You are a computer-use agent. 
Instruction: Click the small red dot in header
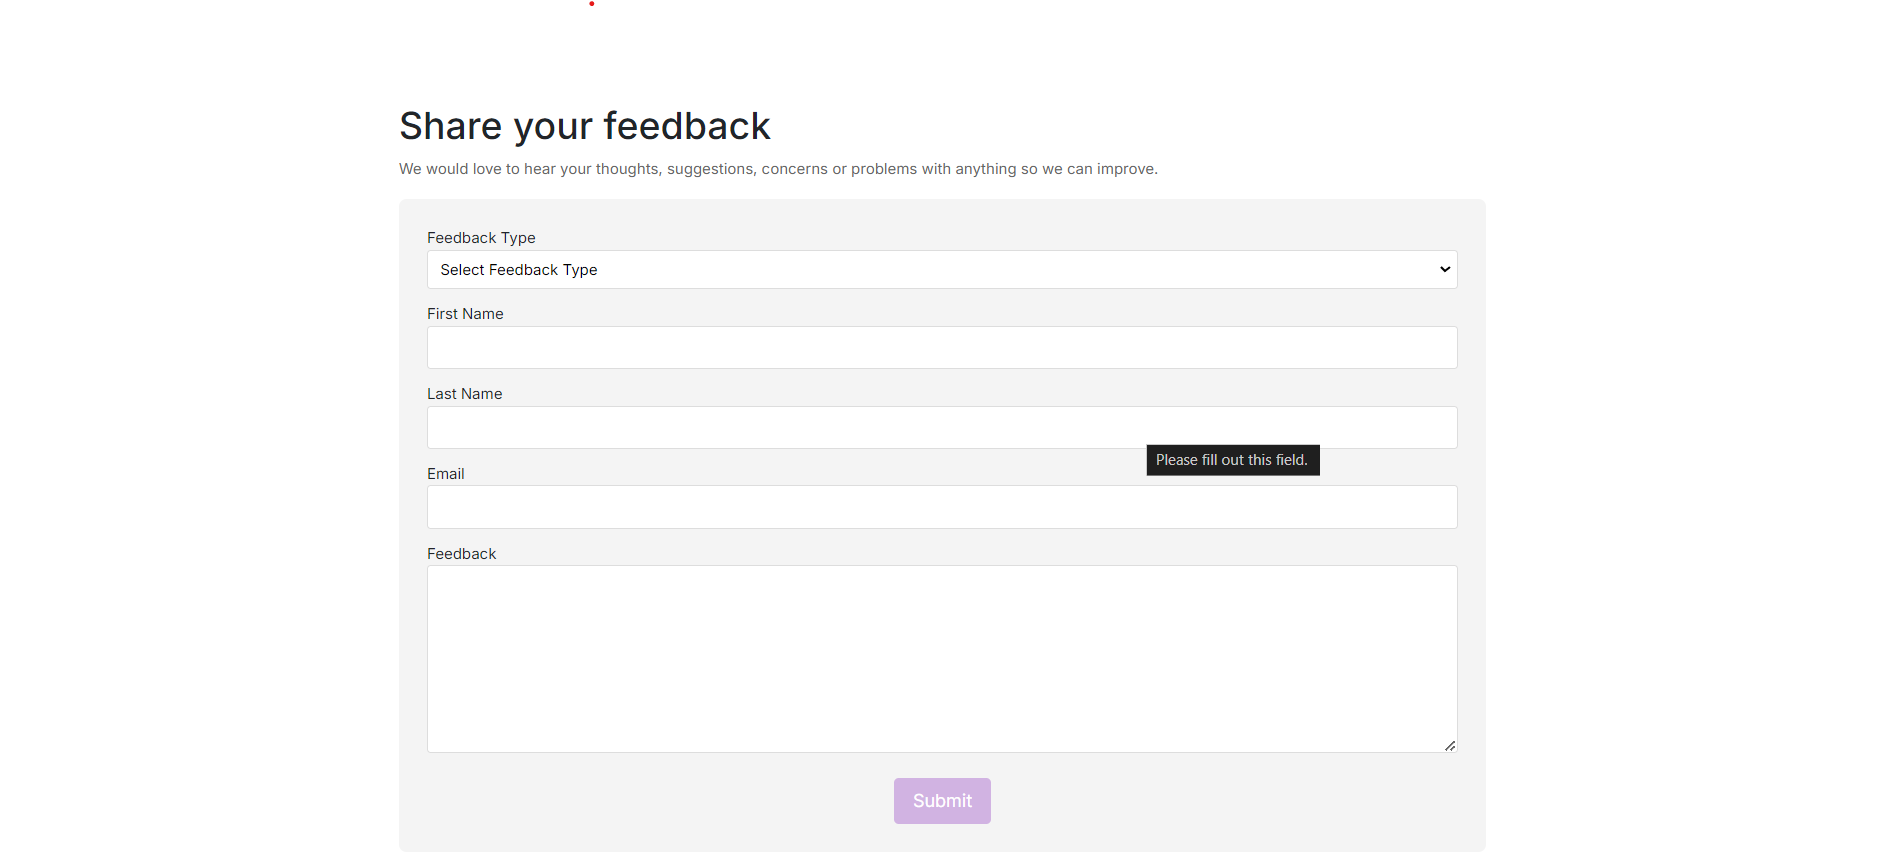[x=592, y=4]
